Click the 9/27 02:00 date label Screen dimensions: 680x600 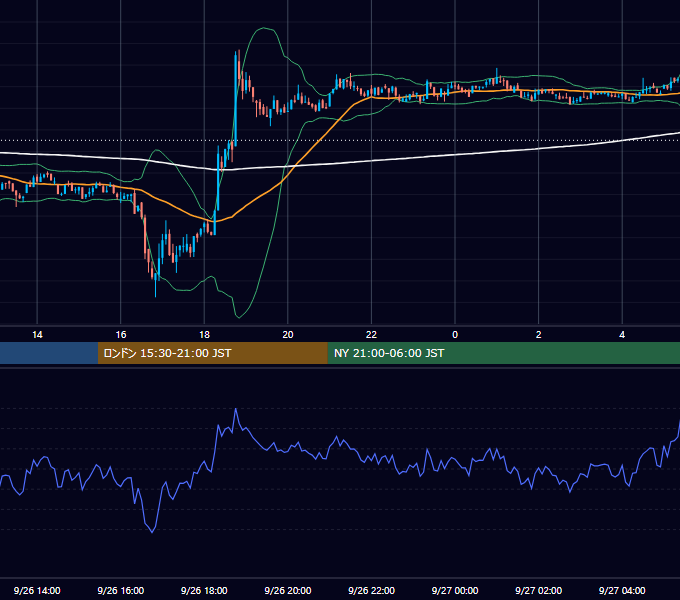(538, 590)
